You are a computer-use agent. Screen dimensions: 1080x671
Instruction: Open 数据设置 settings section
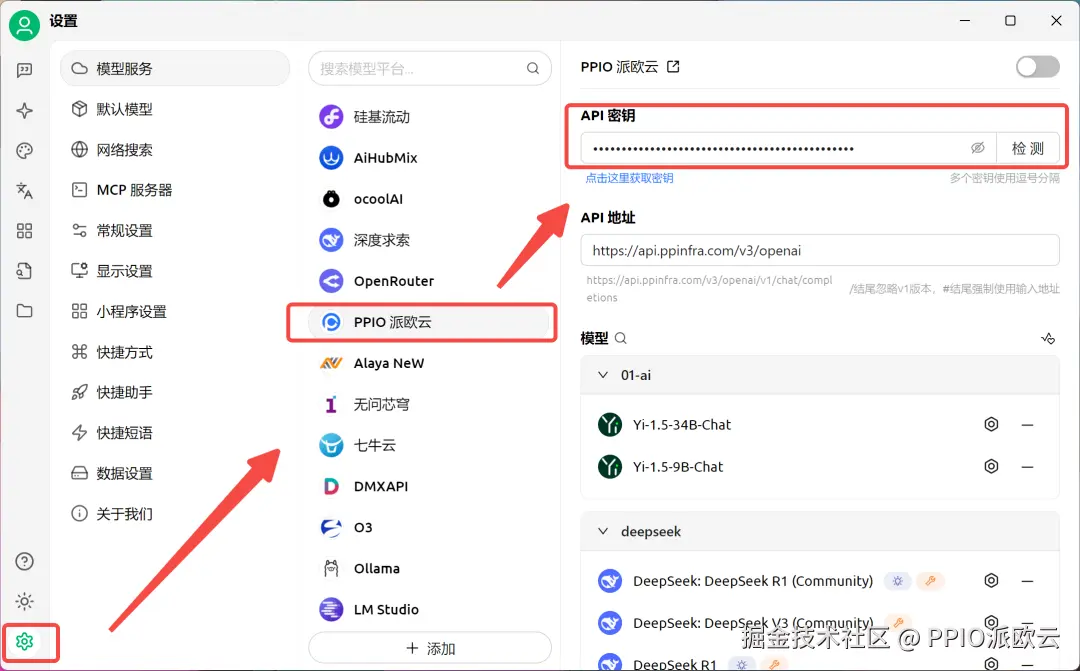coord(175,473)
